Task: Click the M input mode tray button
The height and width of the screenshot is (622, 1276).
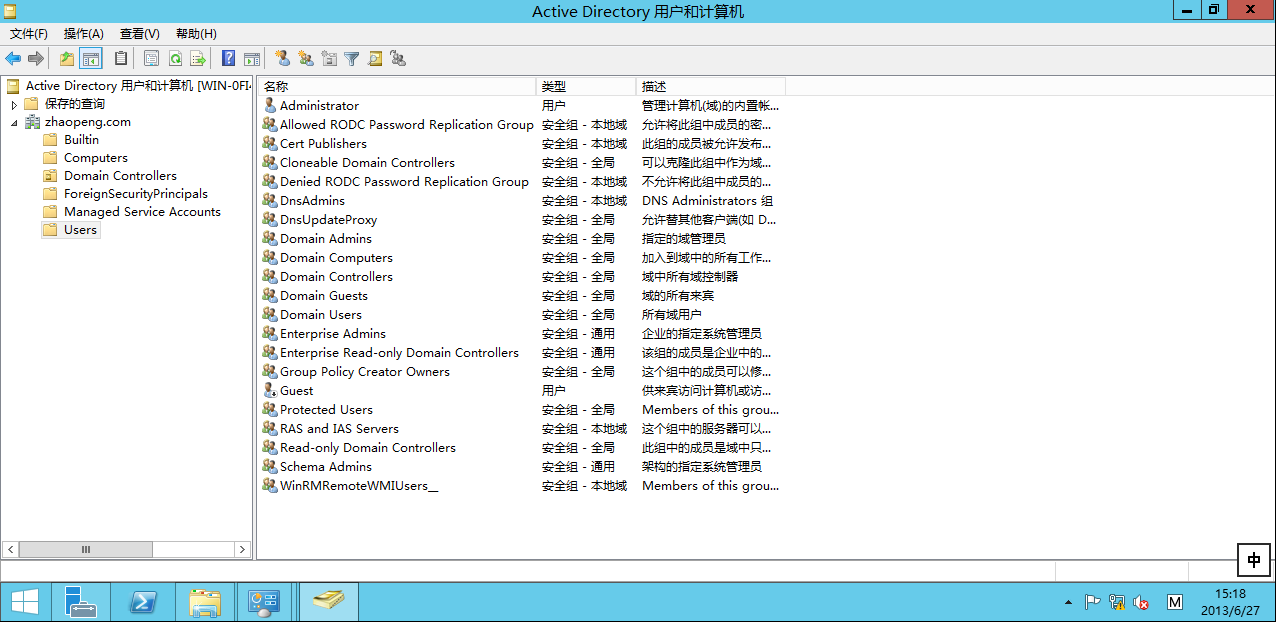Action: tap(1175, 602)
